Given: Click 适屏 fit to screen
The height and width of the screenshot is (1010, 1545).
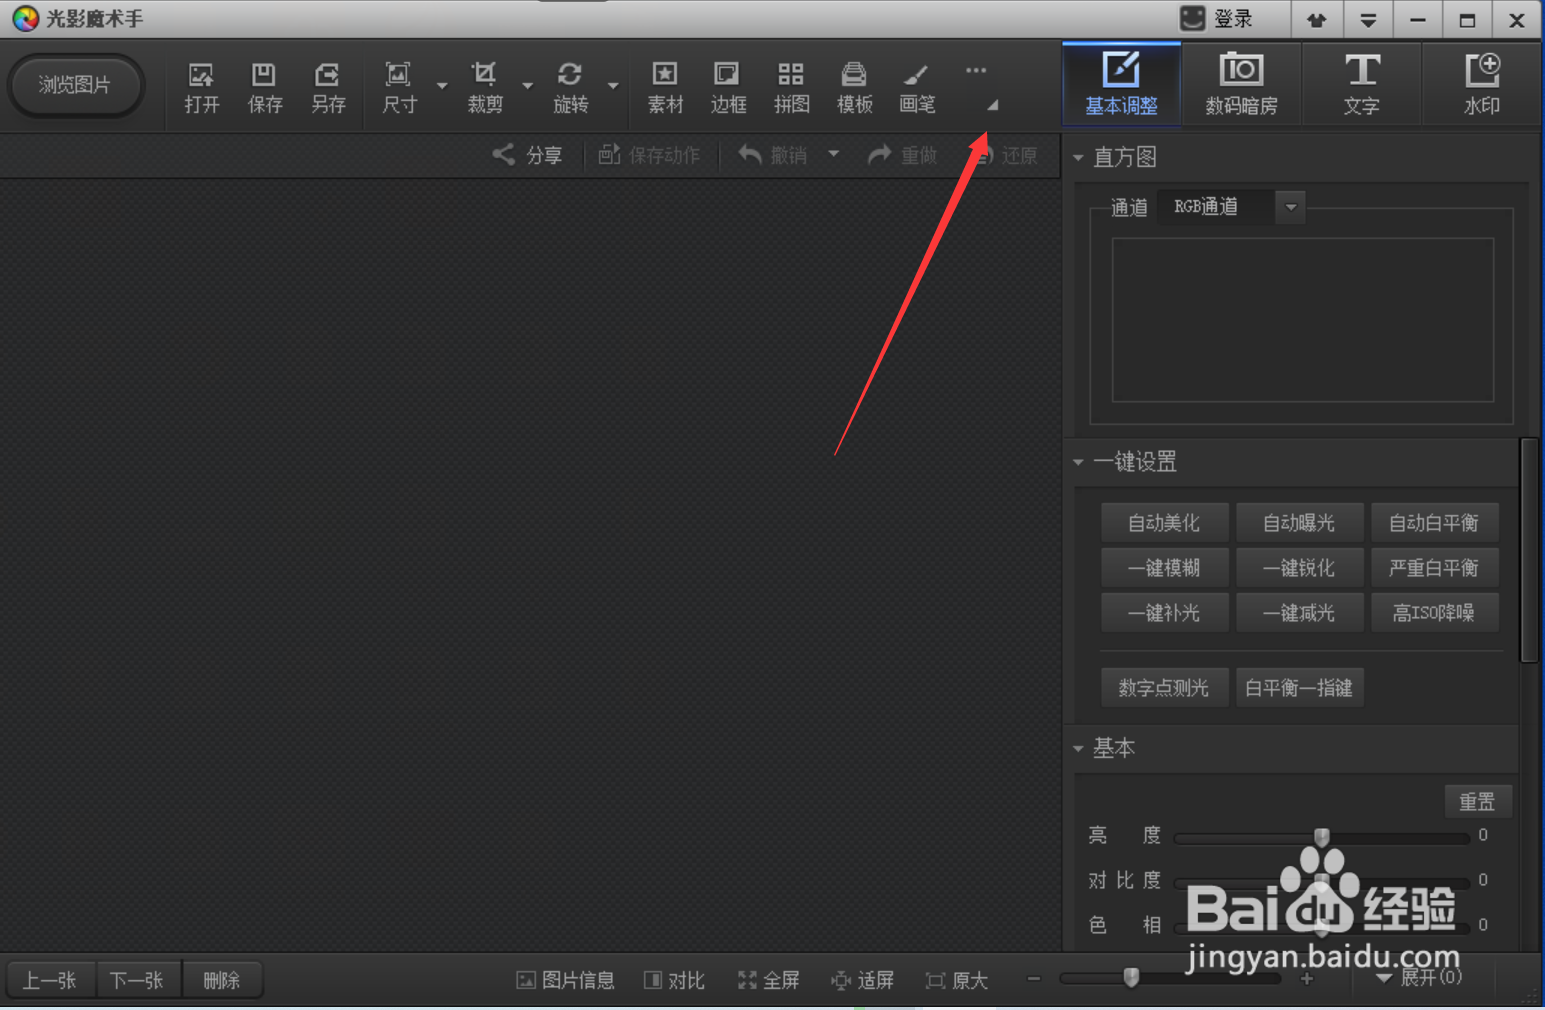Looking at the screenshot, I should pyautogui.click(x=862, y=980).
